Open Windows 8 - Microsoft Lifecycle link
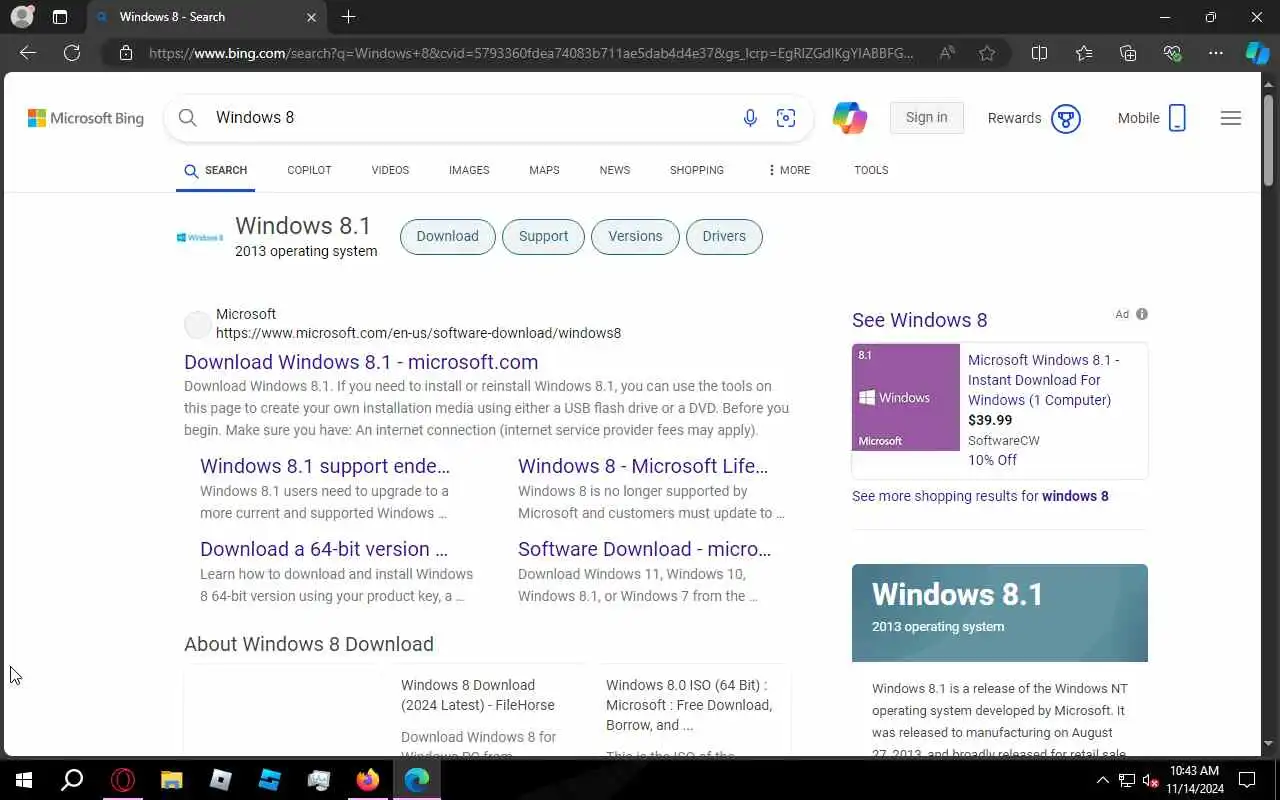 pos(643,466)
